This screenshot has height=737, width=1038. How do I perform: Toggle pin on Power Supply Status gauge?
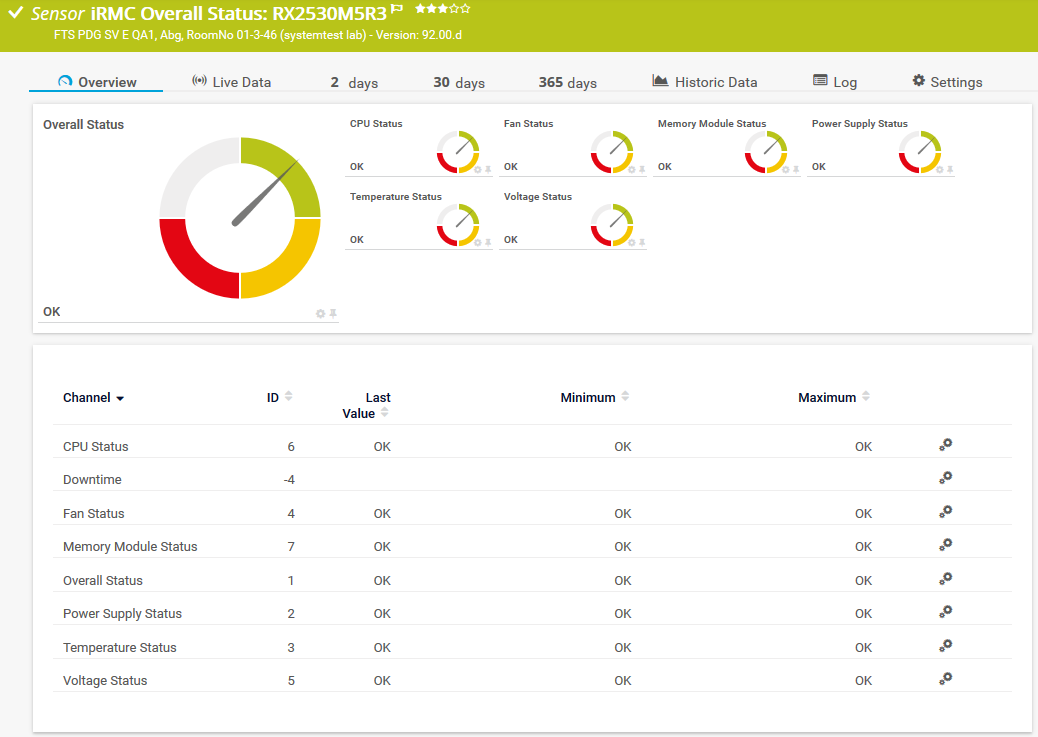pyautogui.click(x=950, y=169)
